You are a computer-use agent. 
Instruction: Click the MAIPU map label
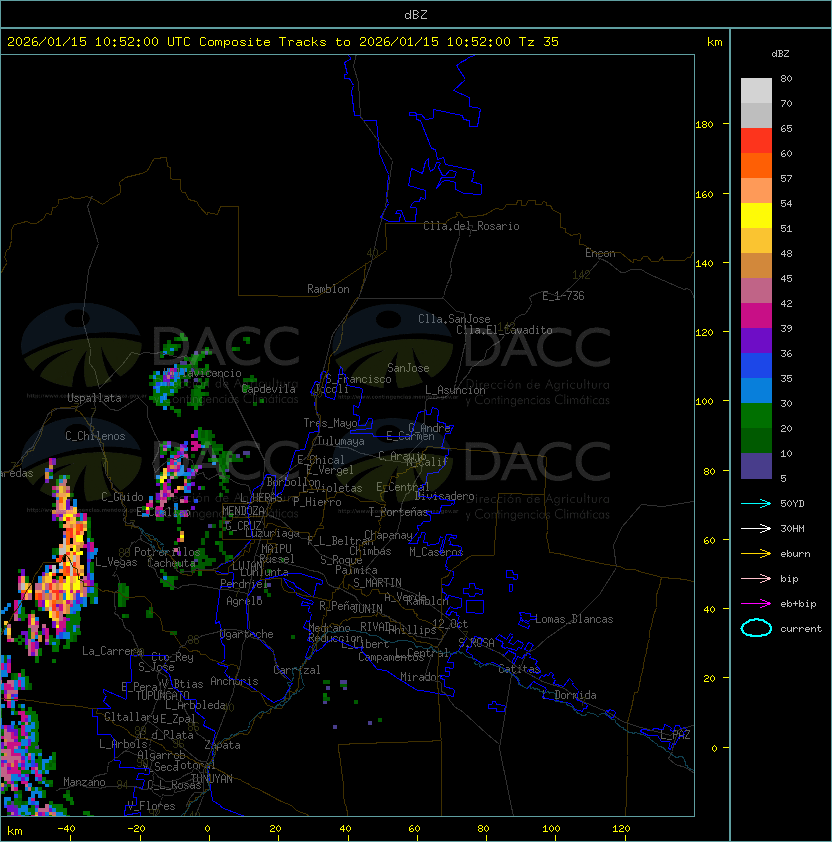(276, 549)
